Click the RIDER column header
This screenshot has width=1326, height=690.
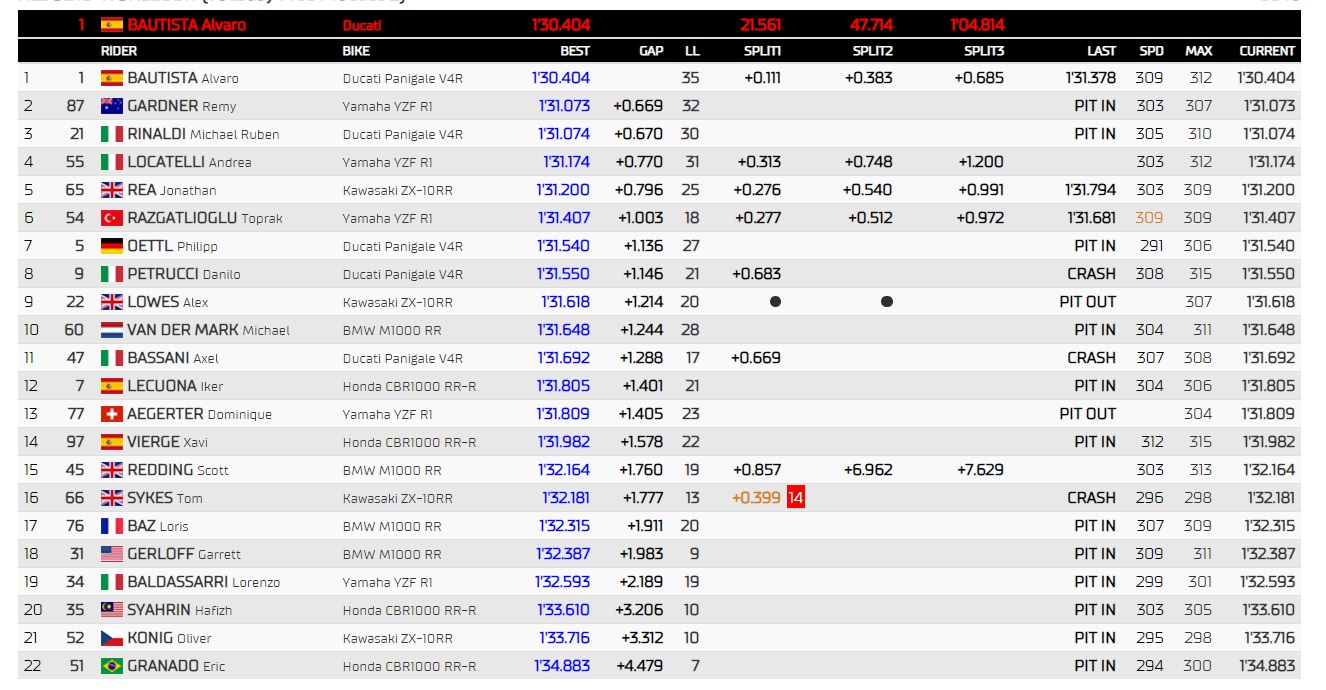click(x=119, y=51)
